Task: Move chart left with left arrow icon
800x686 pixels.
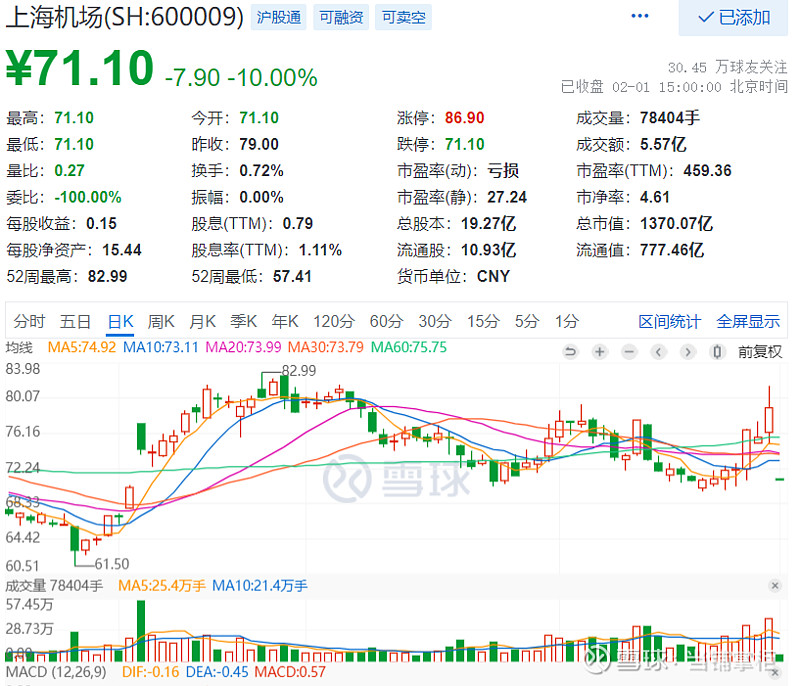Action: [x=659, y=351]
